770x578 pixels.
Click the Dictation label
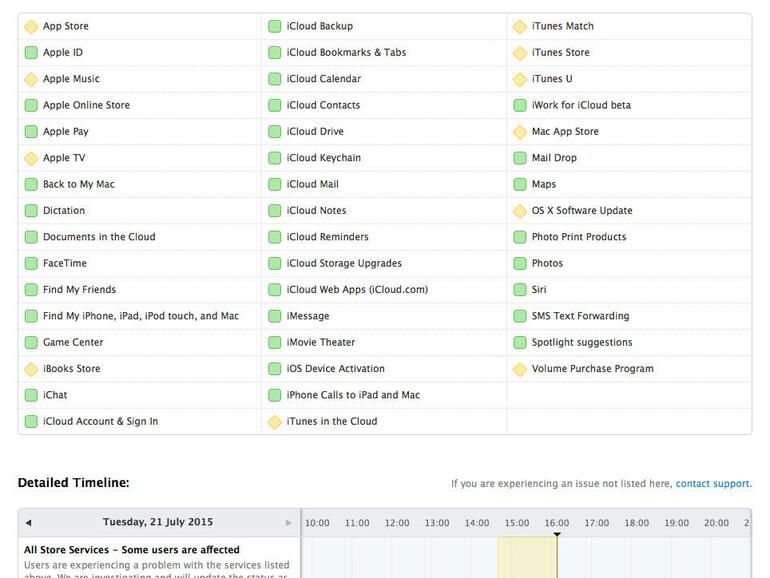coord(64,211)
